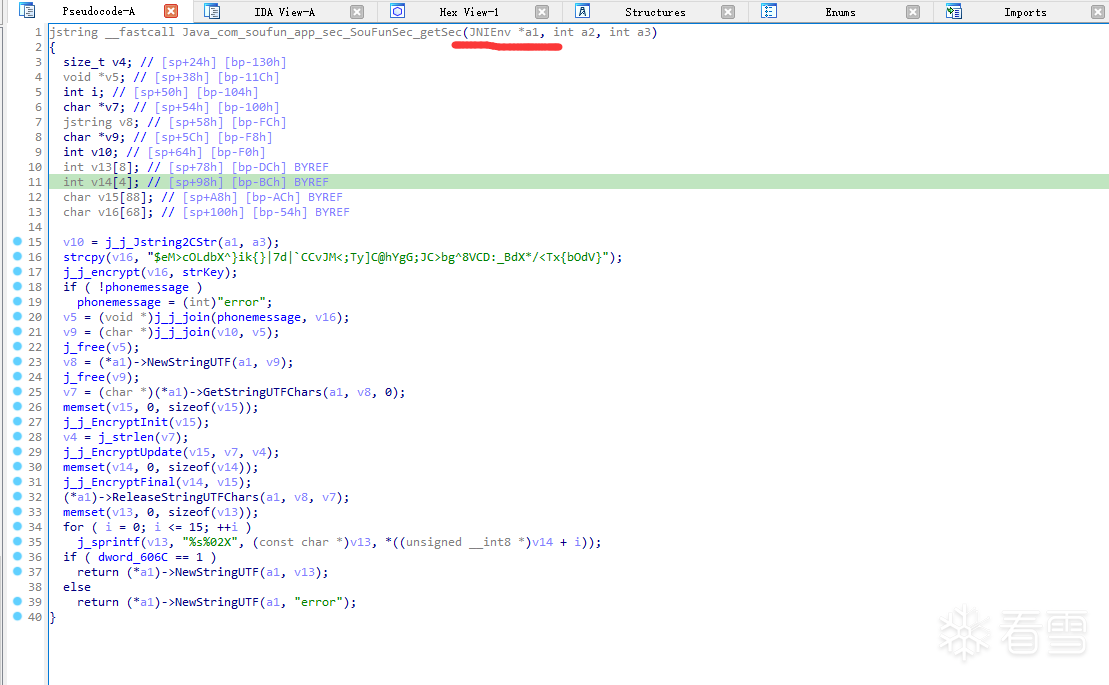Click the Enums tab icon
Screen dimensions: 1109x685
pyautogui.click(x=769, y=11)
